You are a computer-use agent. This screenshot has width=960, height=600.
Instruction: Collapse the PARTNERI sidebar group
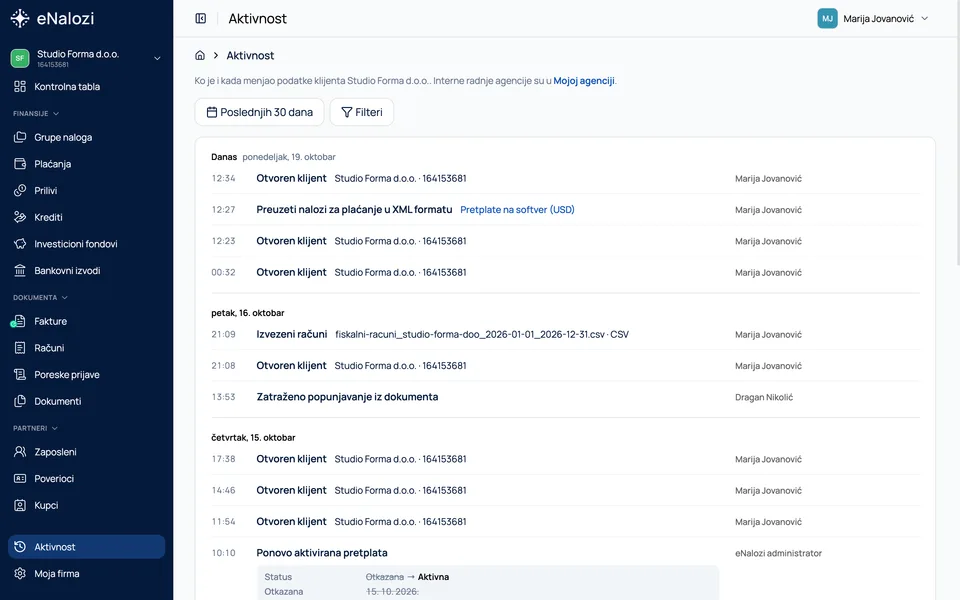tap(36, 428)
